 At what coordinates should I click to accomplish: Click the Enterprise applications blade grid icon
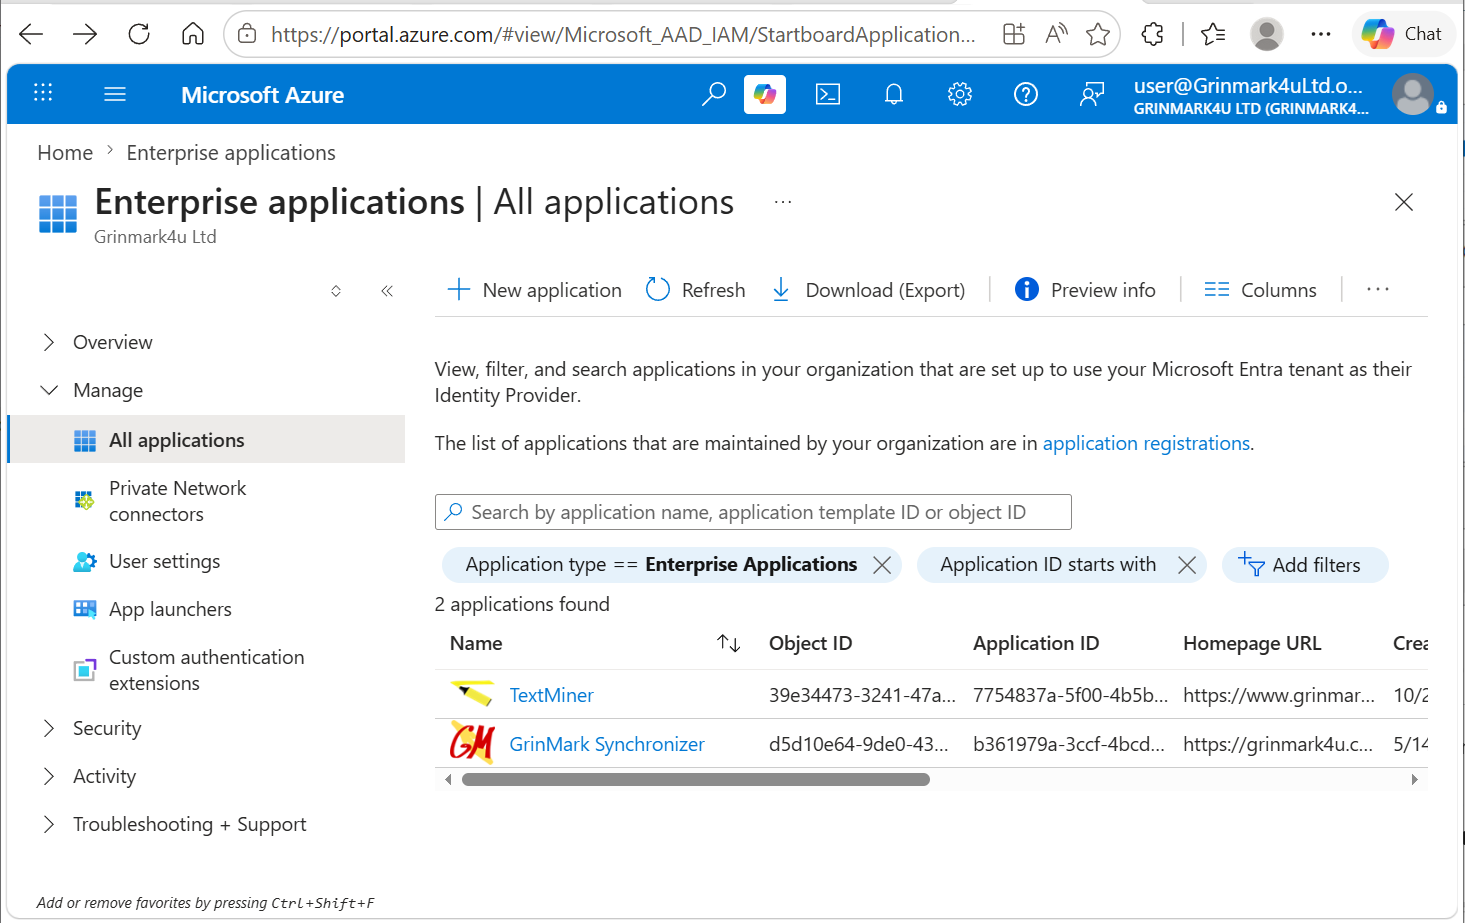(x=58, y=214)
